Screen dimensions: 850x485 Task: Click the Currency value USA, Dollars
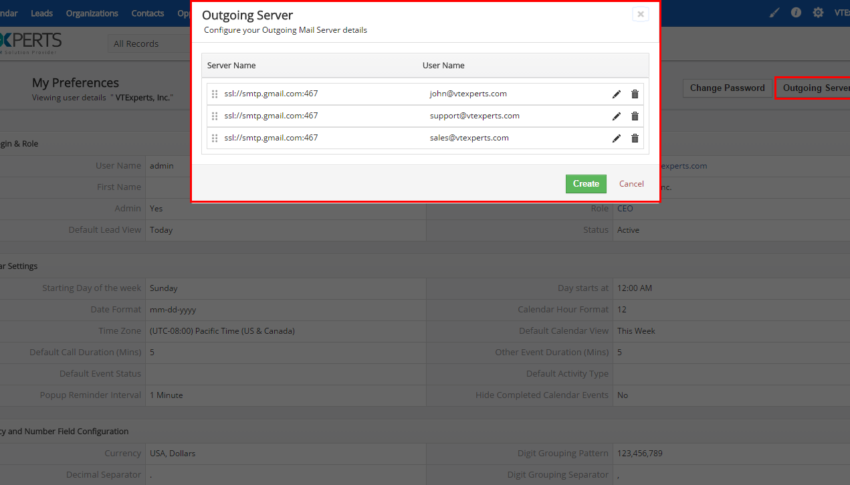coord(172,454)
